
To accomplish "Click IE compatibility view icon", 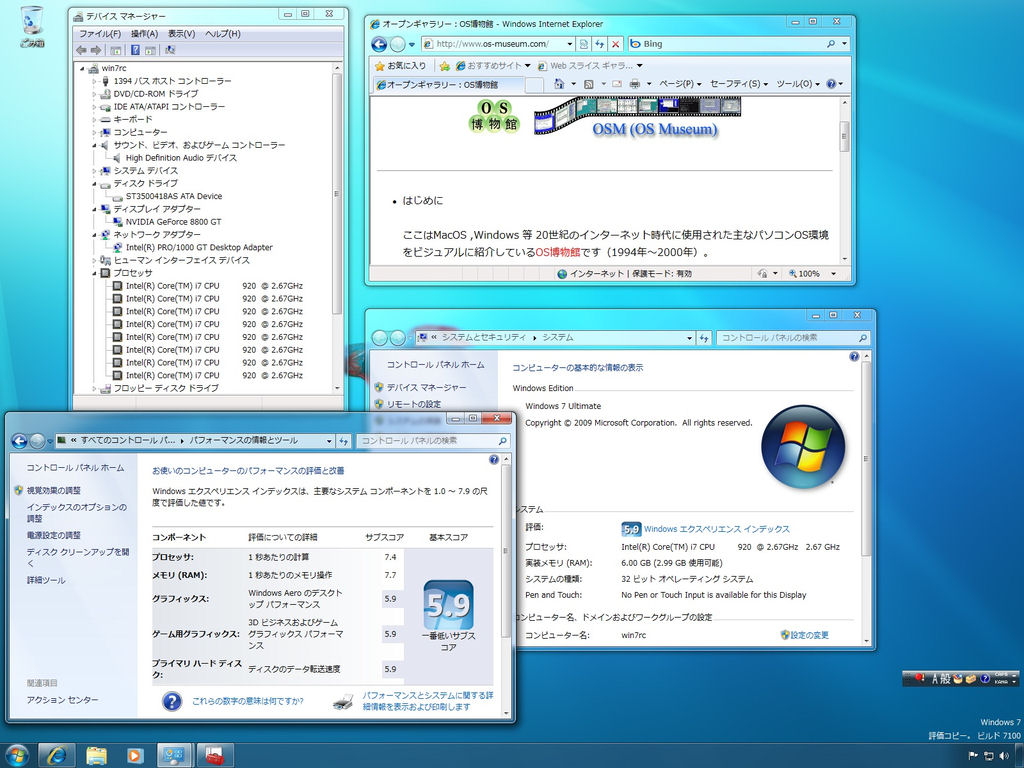I will coord(584,44).
